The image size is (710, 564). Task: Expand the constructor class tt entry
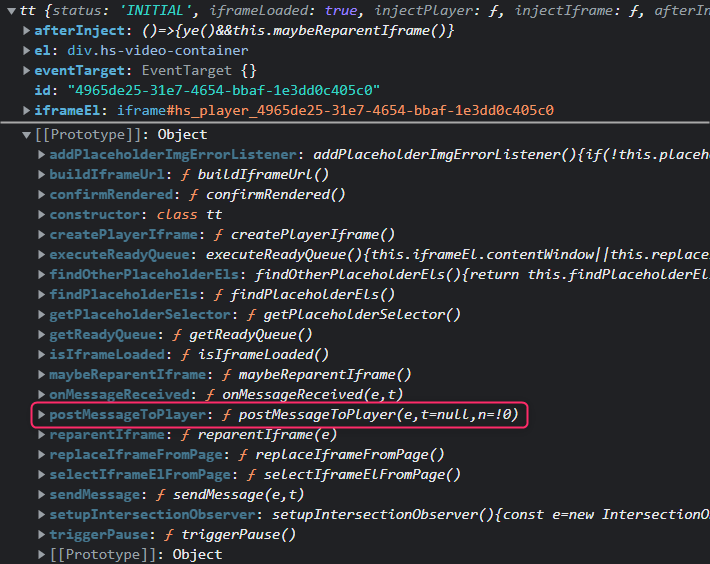[x=41, y=214]
